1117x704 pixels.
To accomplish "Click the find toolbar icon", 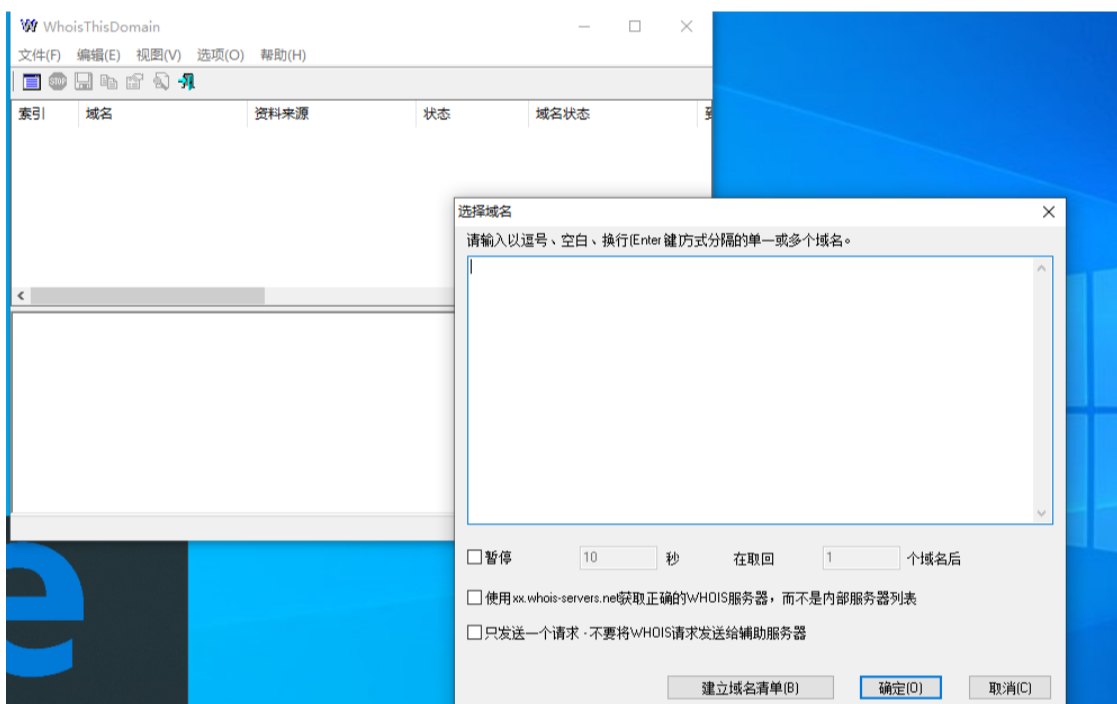I will tap(161, 82).
